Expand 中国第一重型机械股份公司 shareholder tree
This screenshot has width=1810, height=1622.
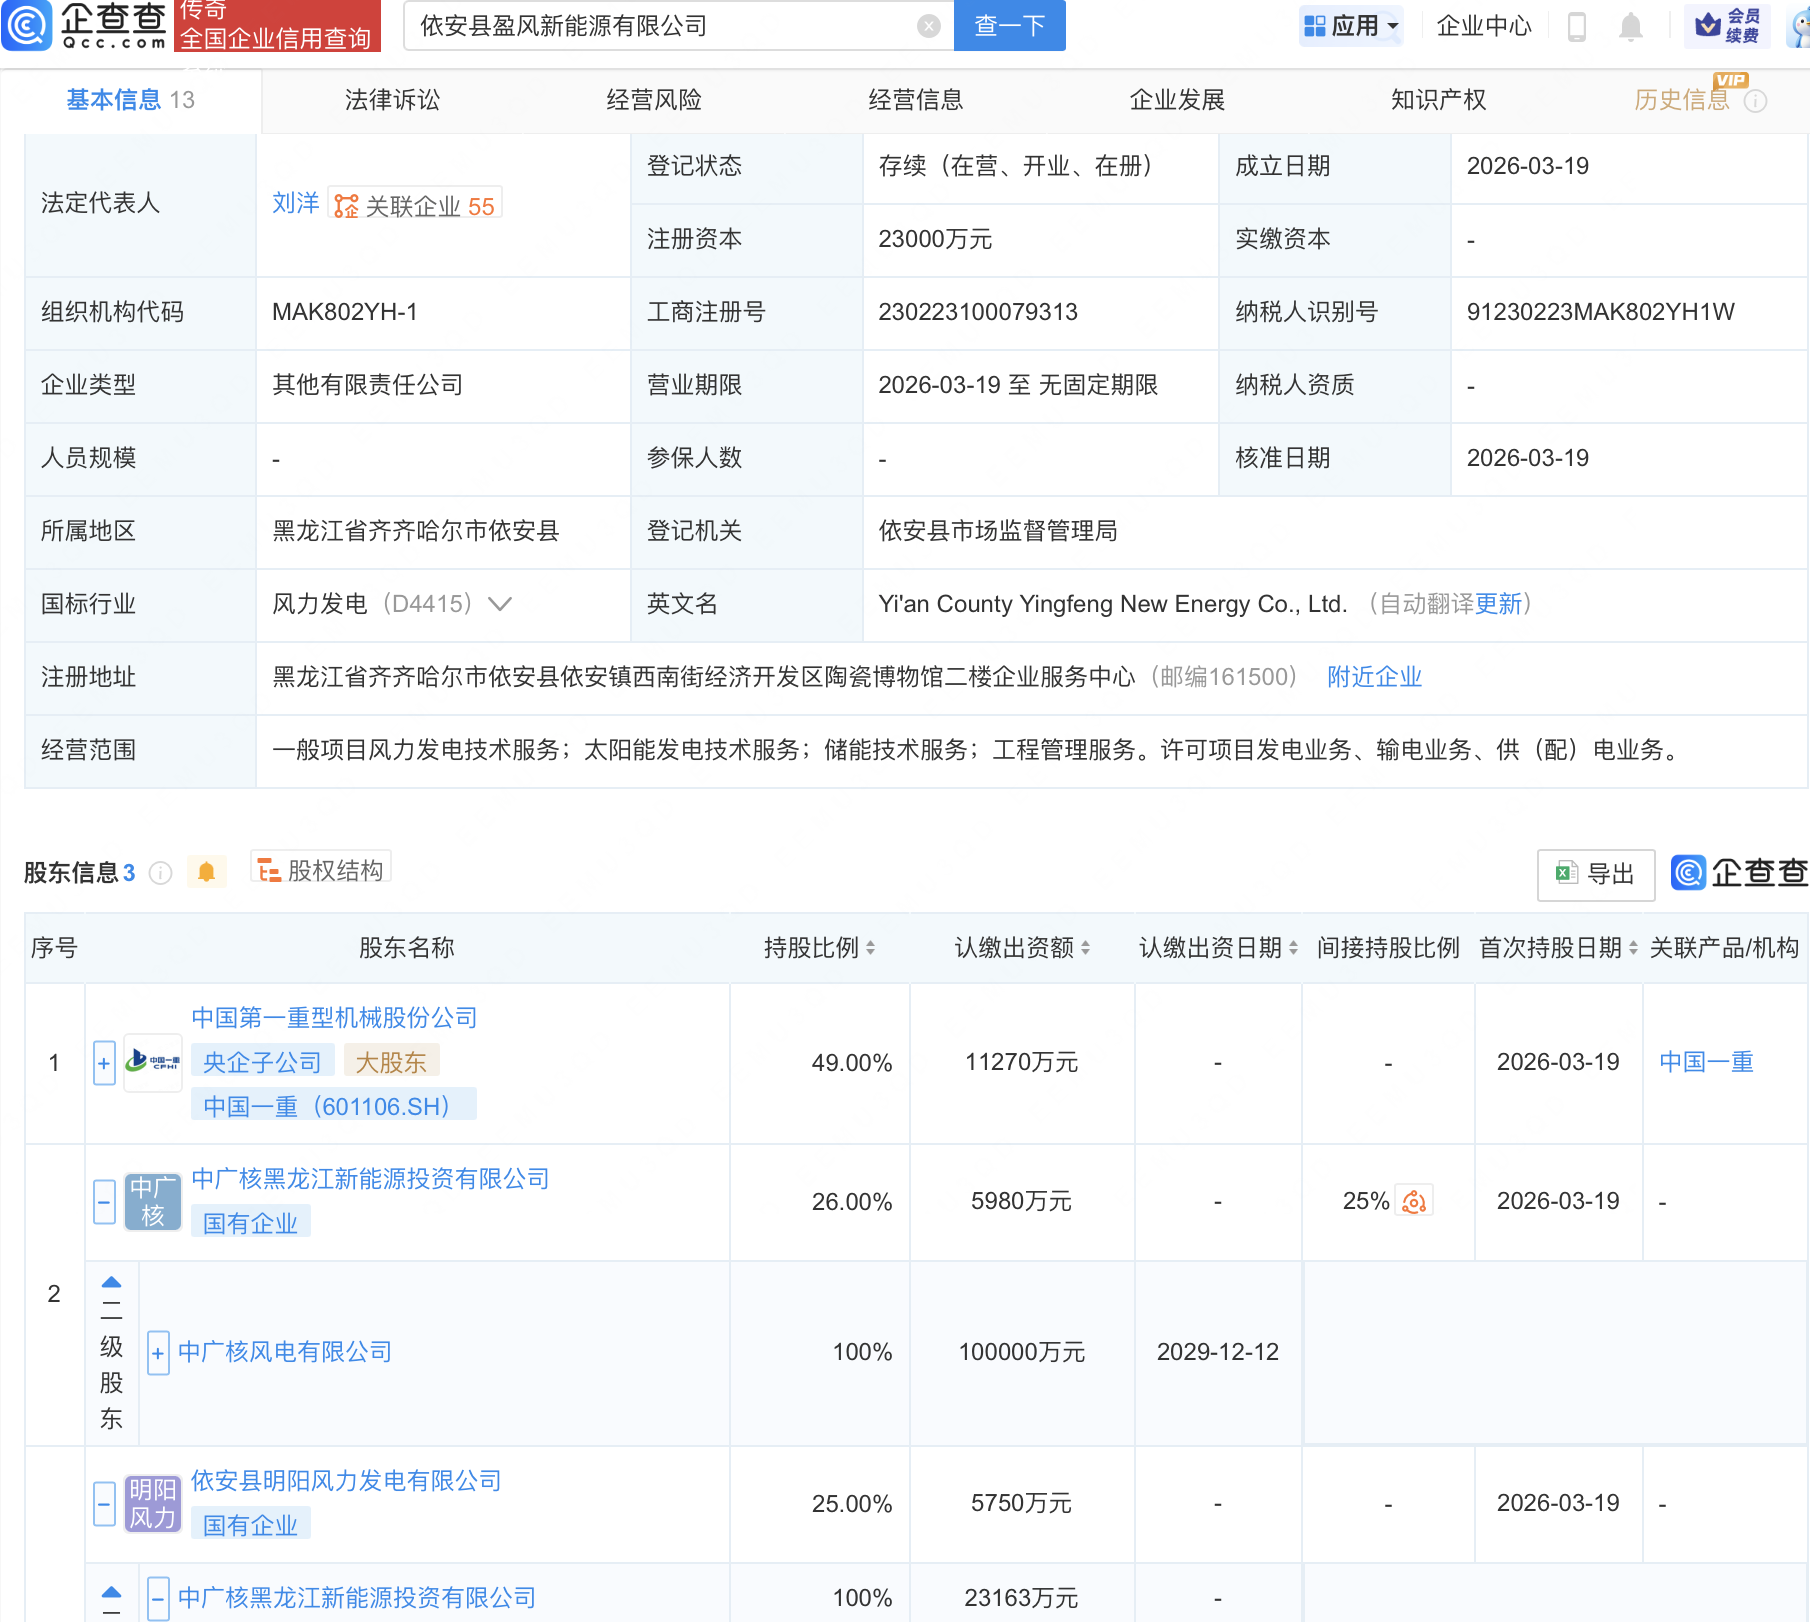pyautogui.click(x=103, y=1063)
